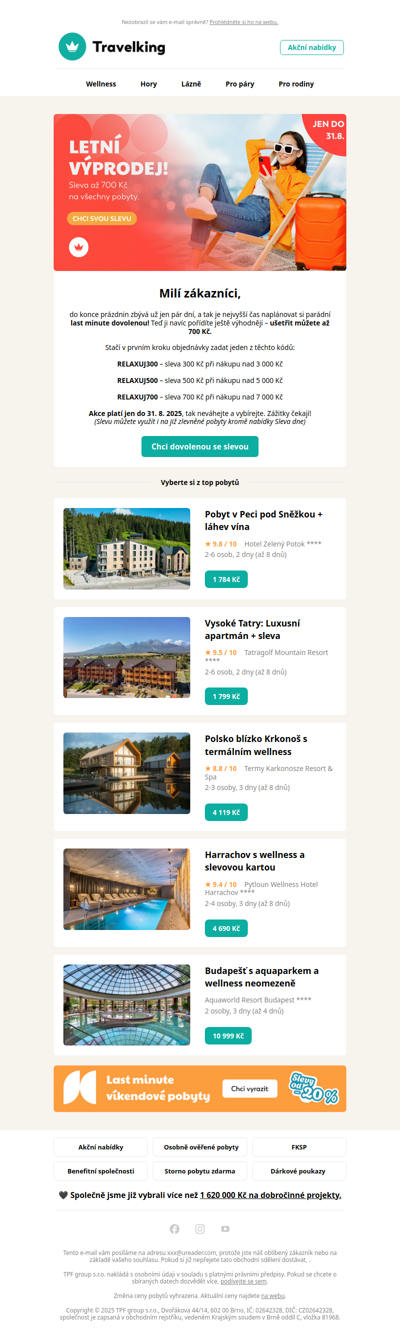Click the 1 799 Kč price button
The image size is (400, 1329).
coord(226,696)
